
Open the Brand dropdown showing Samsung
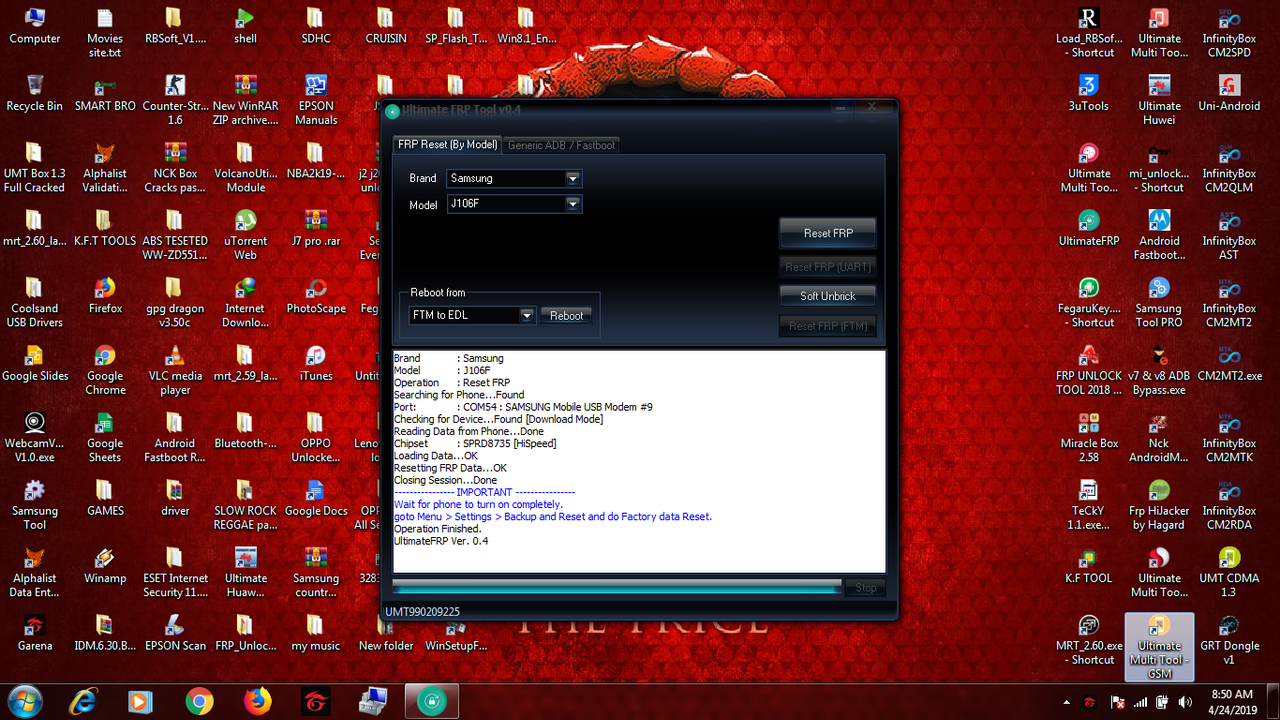(514, 178)
